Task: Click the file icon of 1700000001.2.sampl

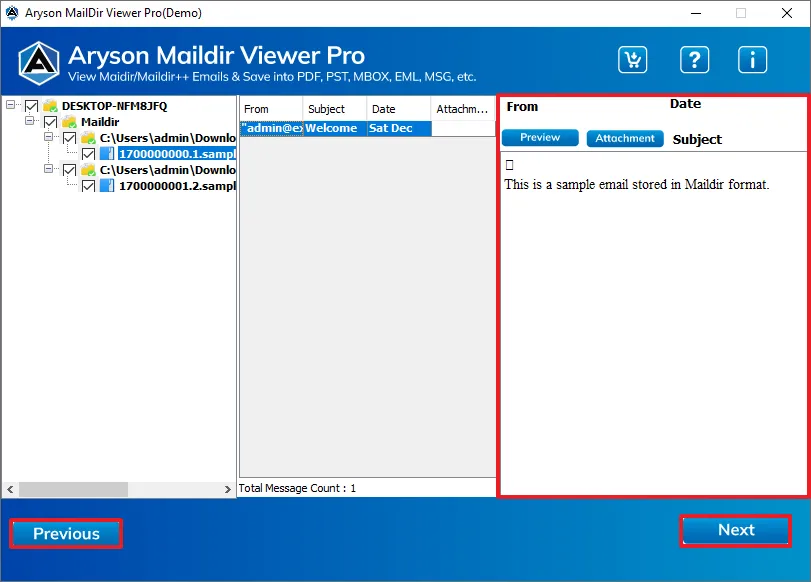Action: (x=107, y=186)
